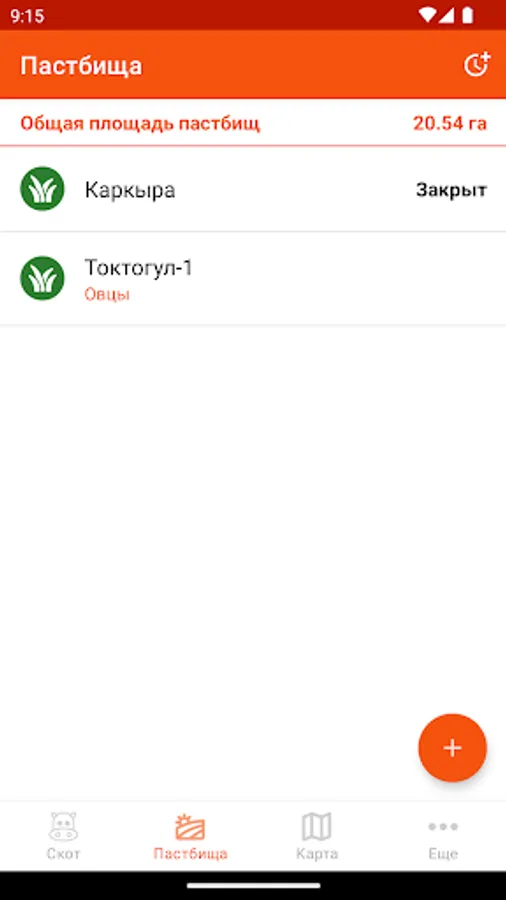Switch to the Еще tab label
The width and height of the screenshot is (506, 900).
coord(443,854)
